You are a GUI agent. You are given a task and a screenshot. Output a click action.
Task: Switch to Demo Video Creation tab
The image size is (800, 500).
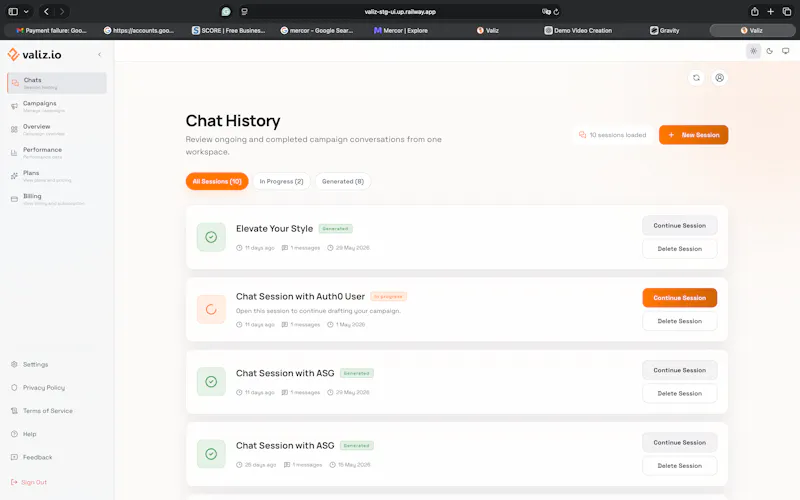point(578,31)
